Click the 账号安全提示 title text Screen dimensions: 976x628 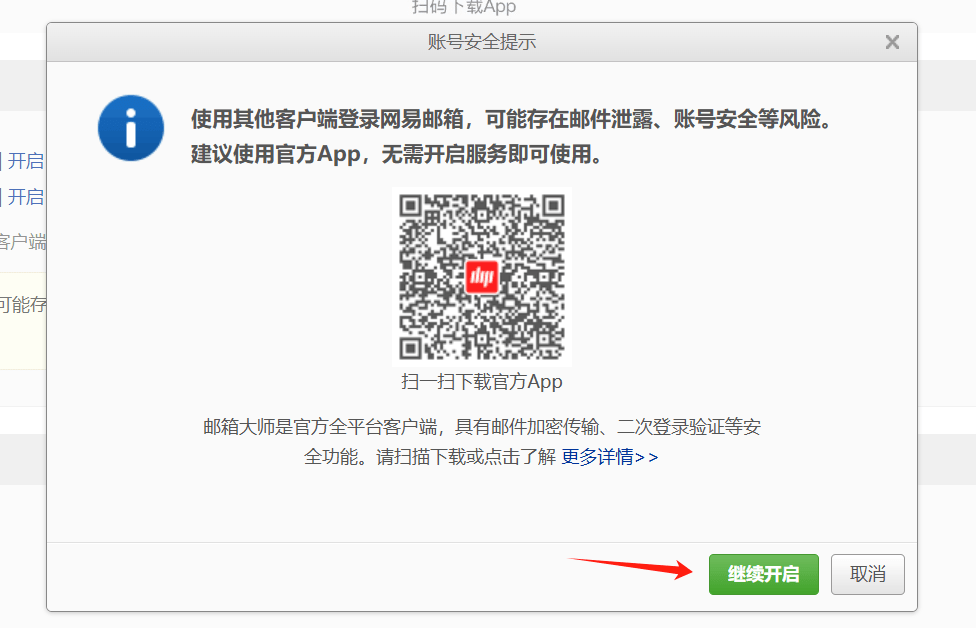click(482, 42)
